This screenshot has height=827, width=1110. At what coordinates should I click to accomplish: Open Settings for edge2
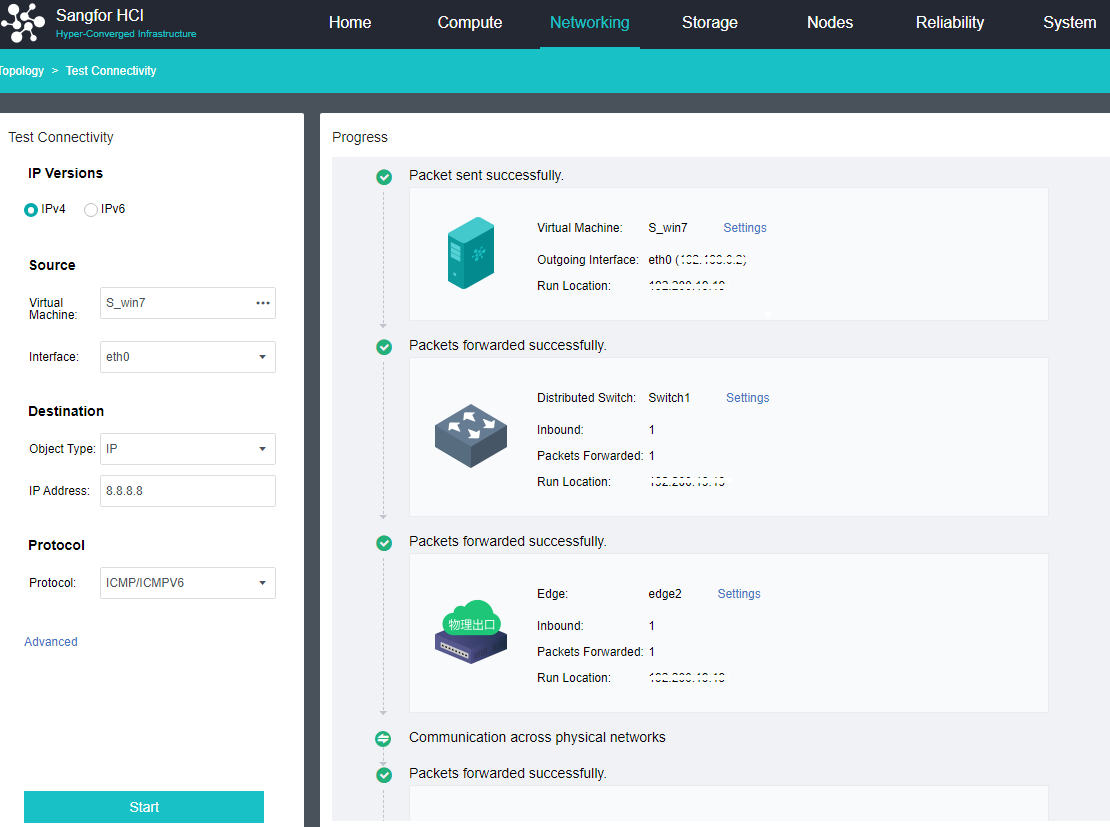pos(739,594)
